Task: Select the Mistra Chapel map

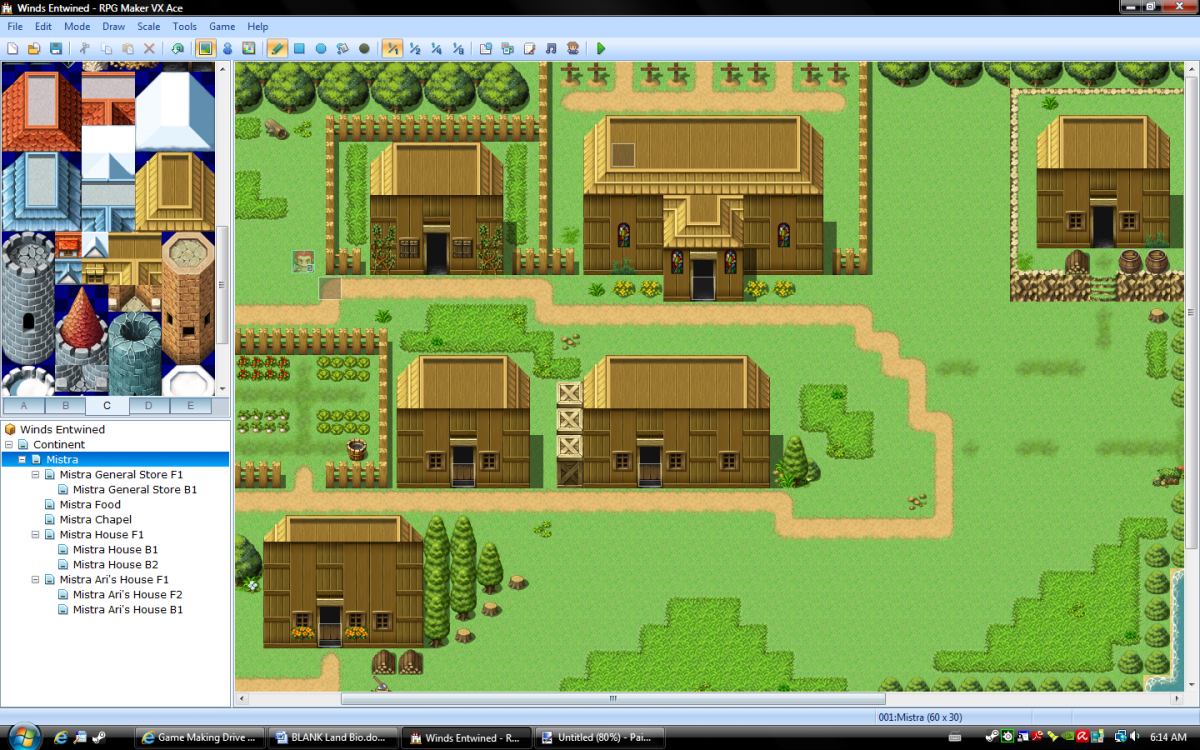Action: click(x=96, y=520)
